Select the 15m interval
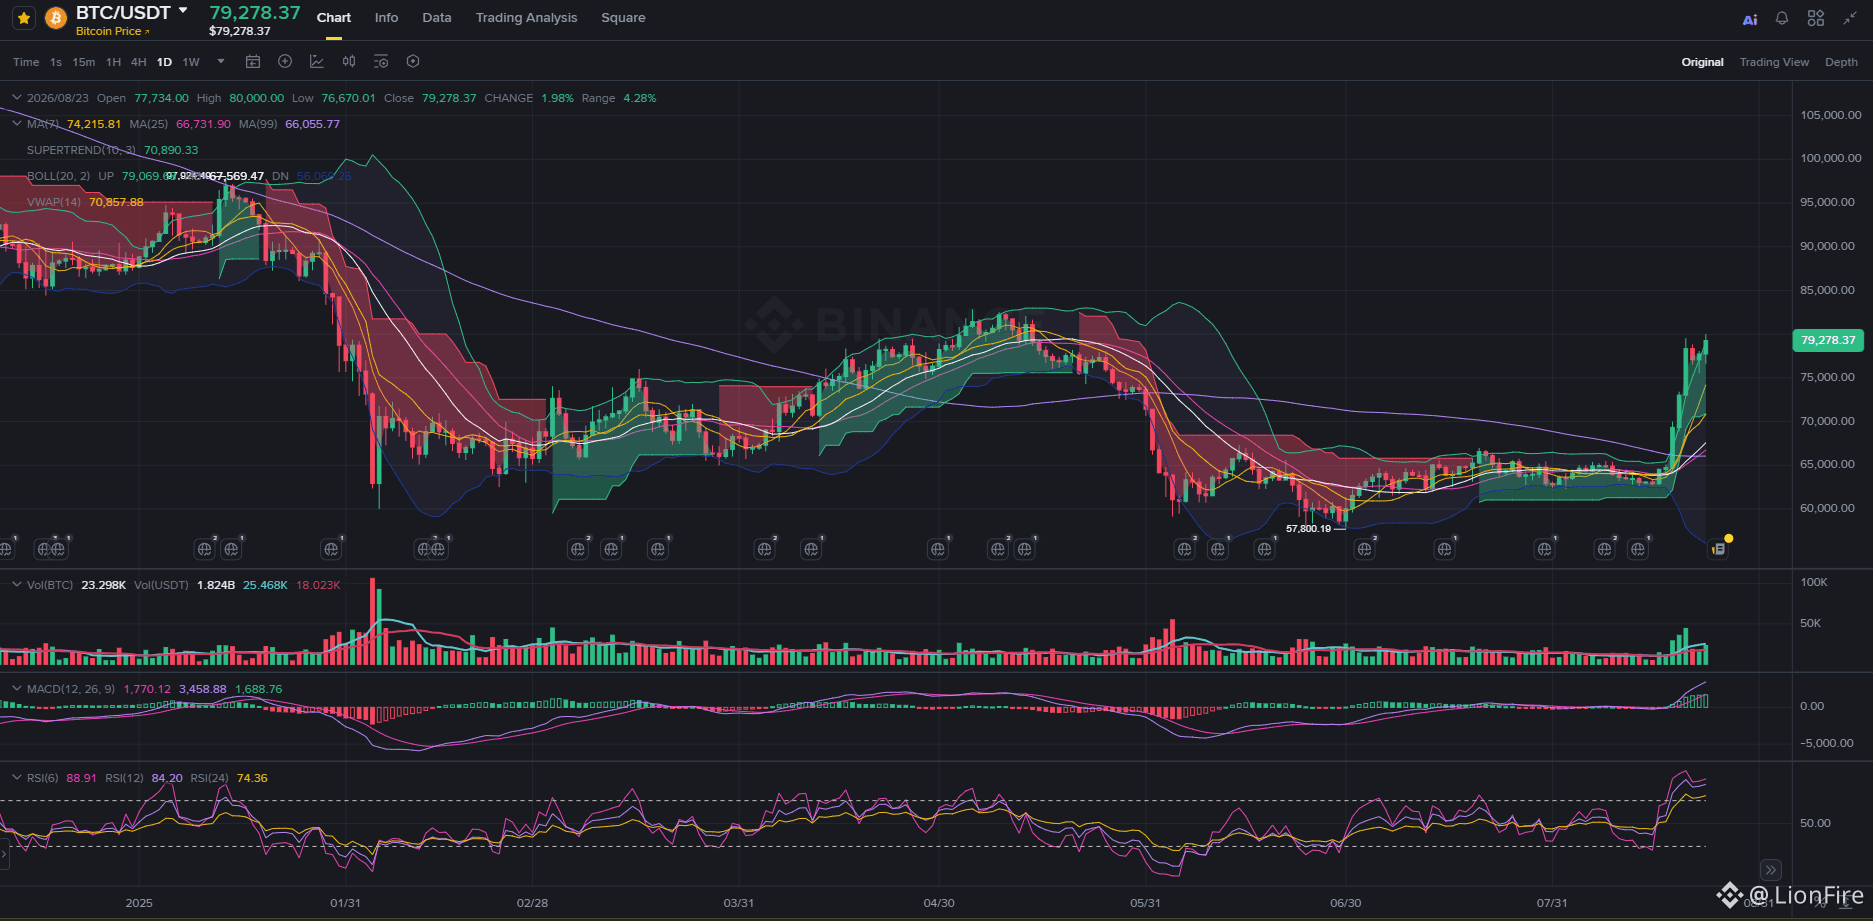The height and width of the screenshot is (921, 1873). point(84,62)
